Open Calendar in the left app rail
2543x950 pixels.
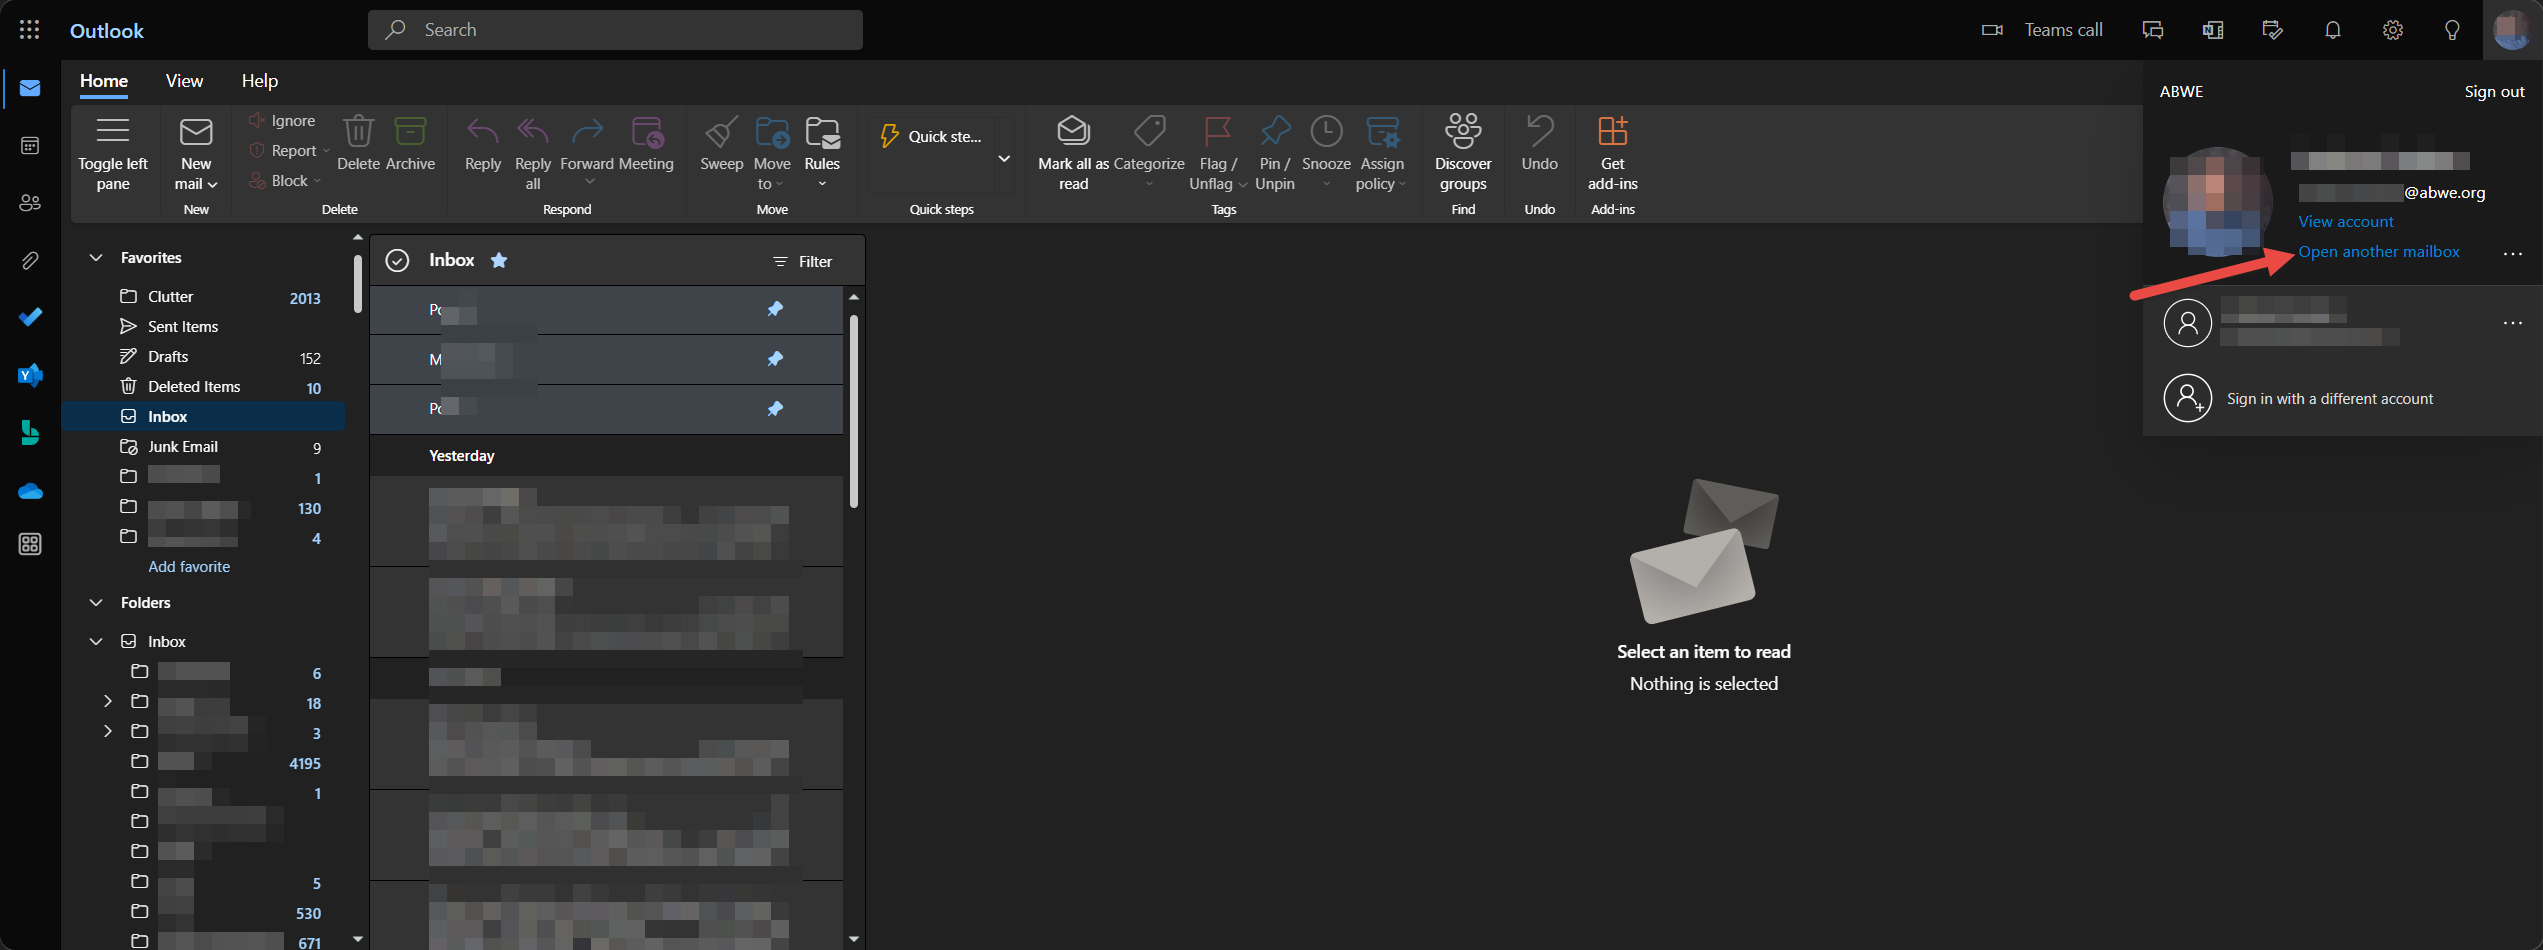(x=30, y=146)
